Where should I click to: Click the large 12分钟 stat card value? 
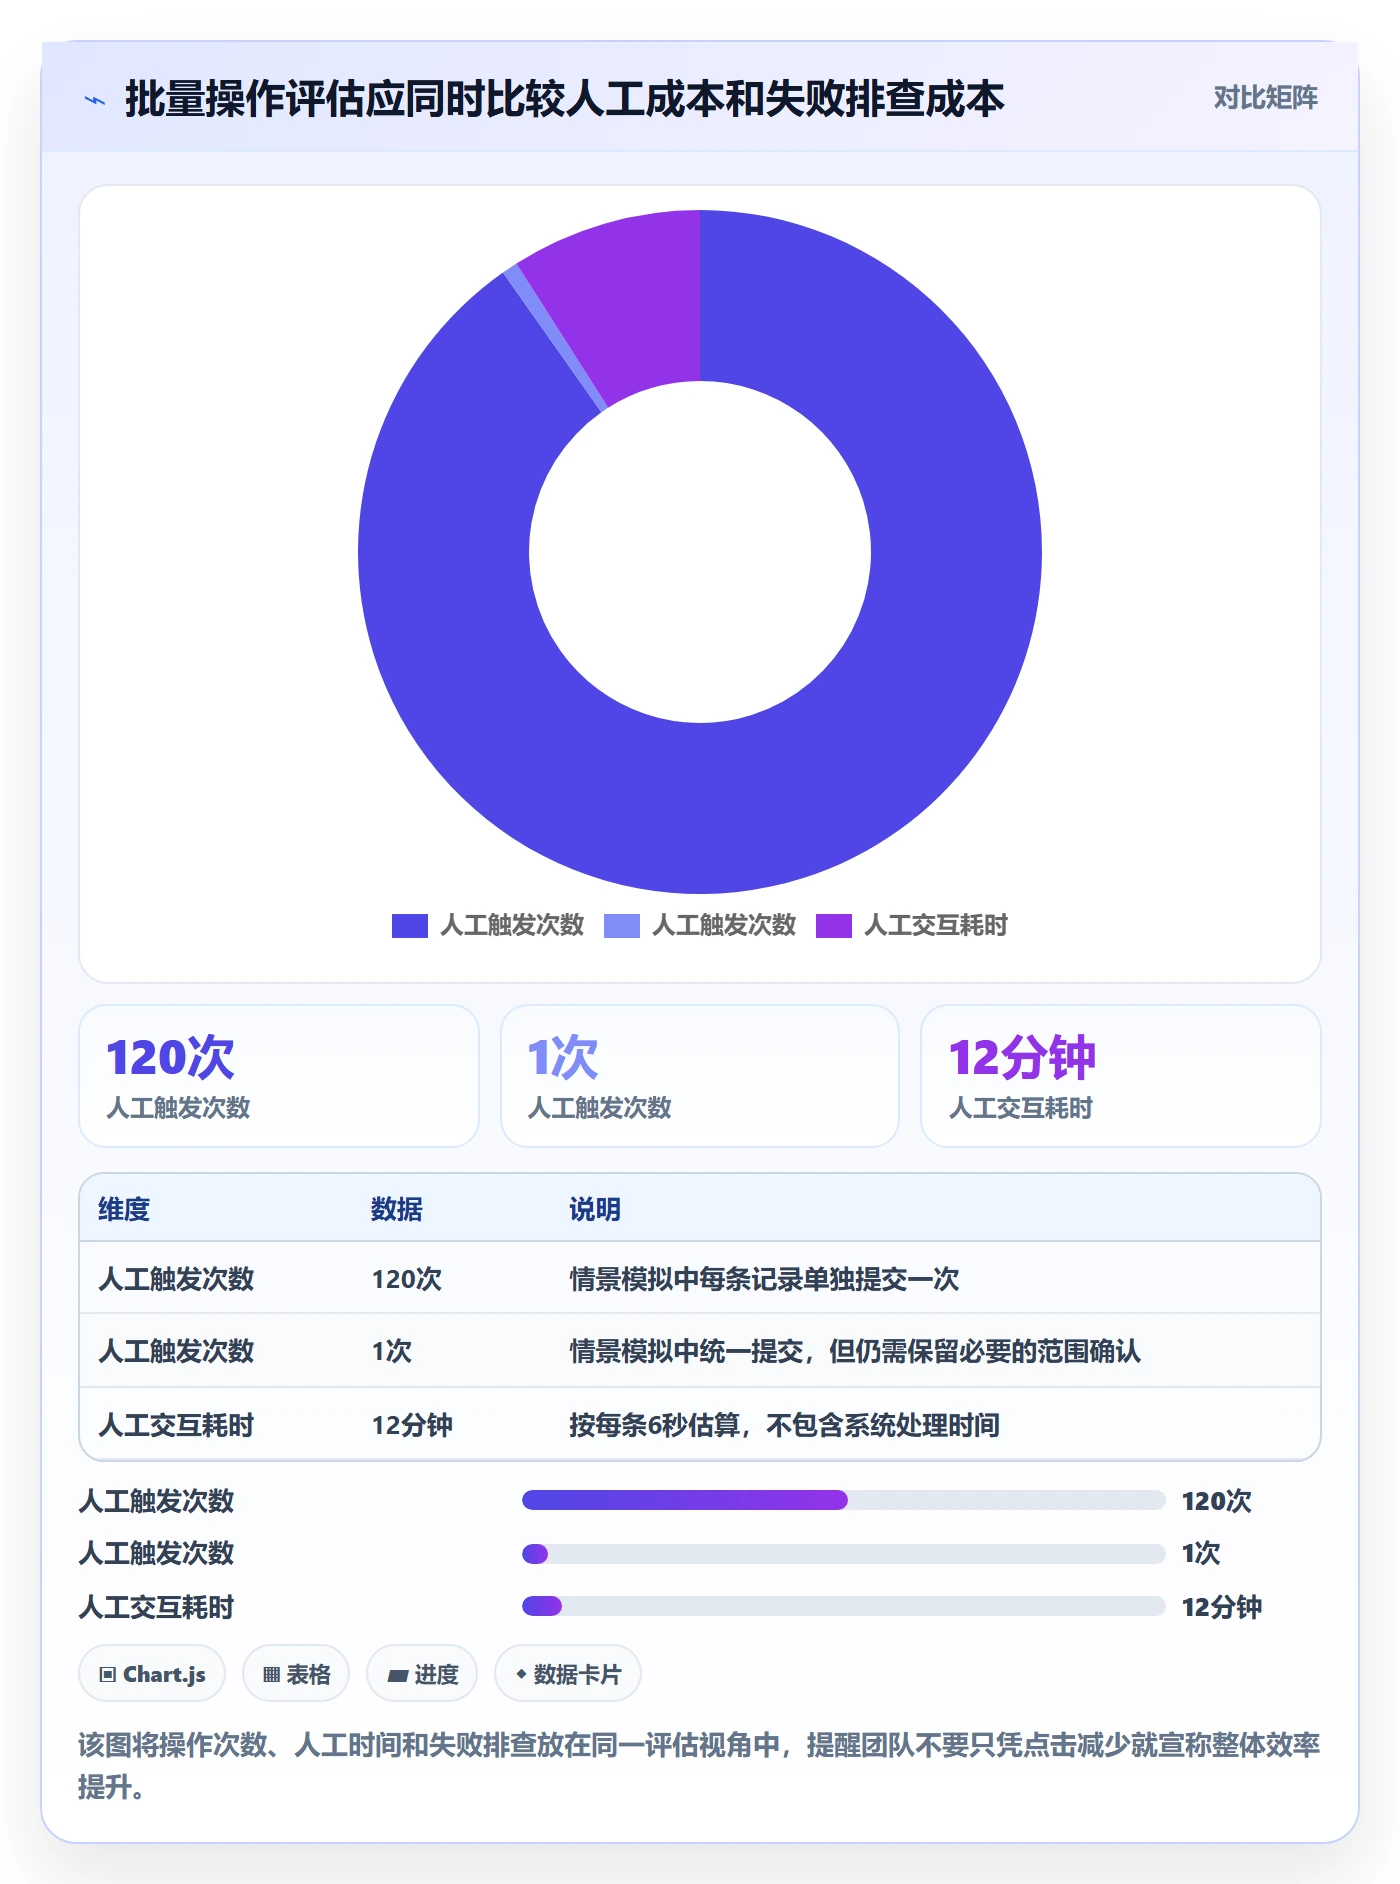1022,1057
